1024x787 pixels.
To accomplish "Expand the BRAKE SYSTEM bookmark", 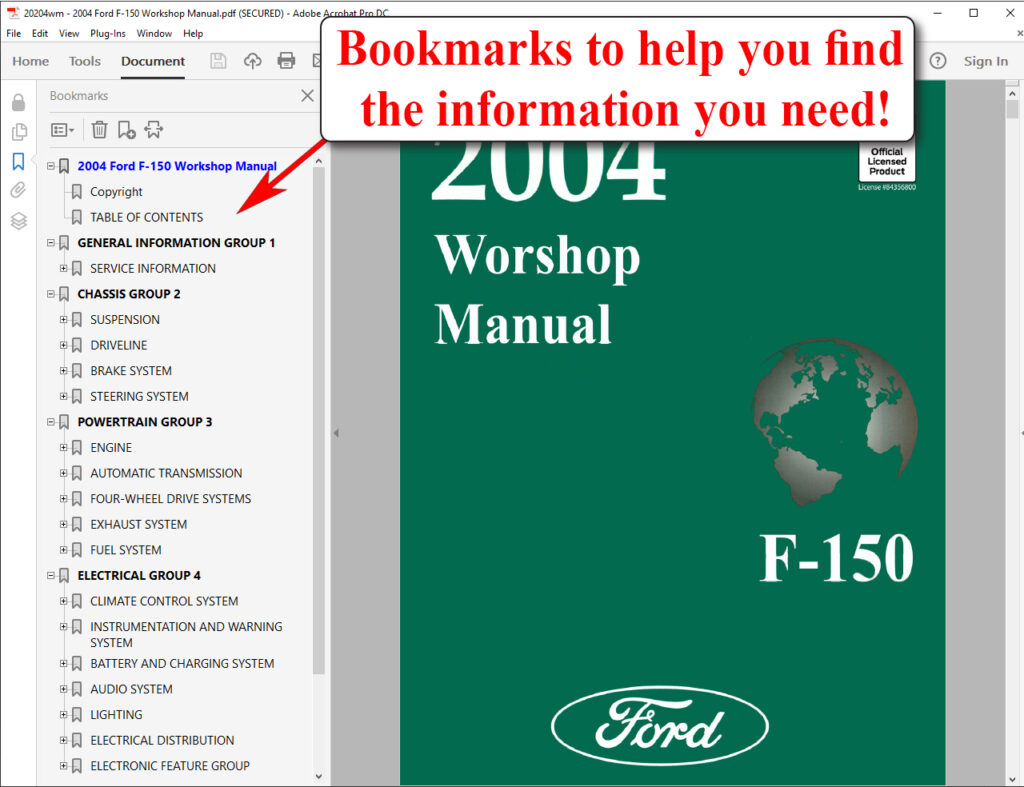I will coord(63,370).
